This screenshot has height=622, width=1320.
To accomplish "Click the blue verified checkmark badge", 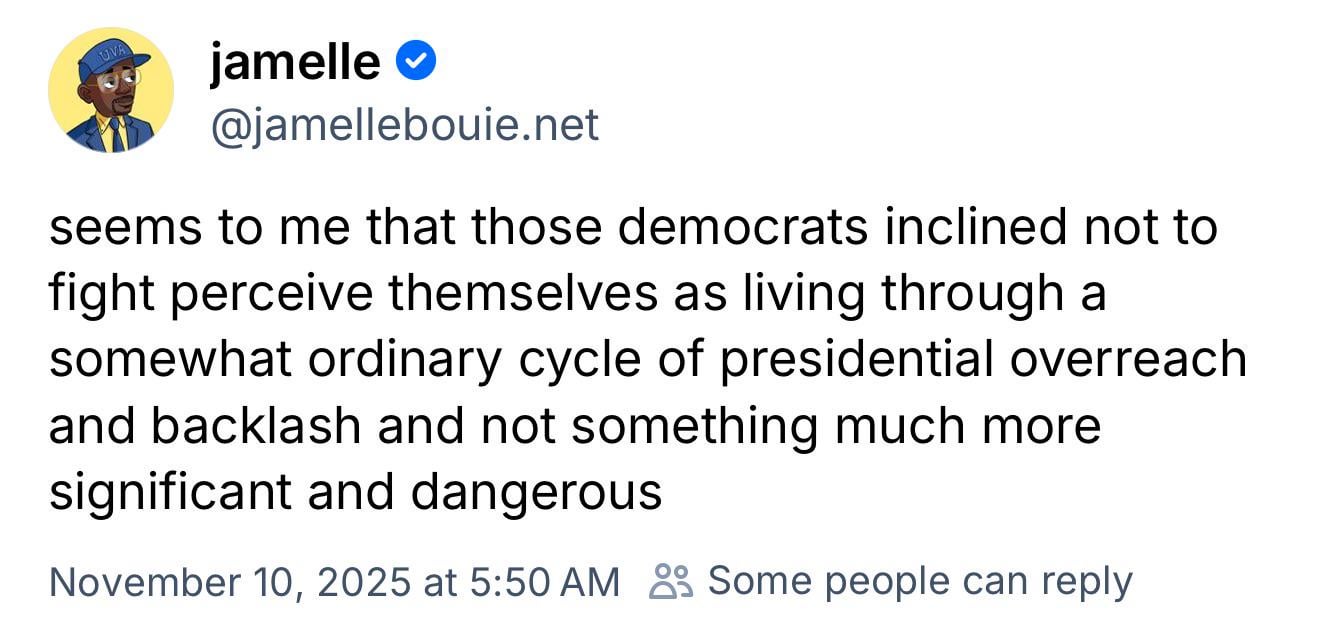I will pos(415,64).
